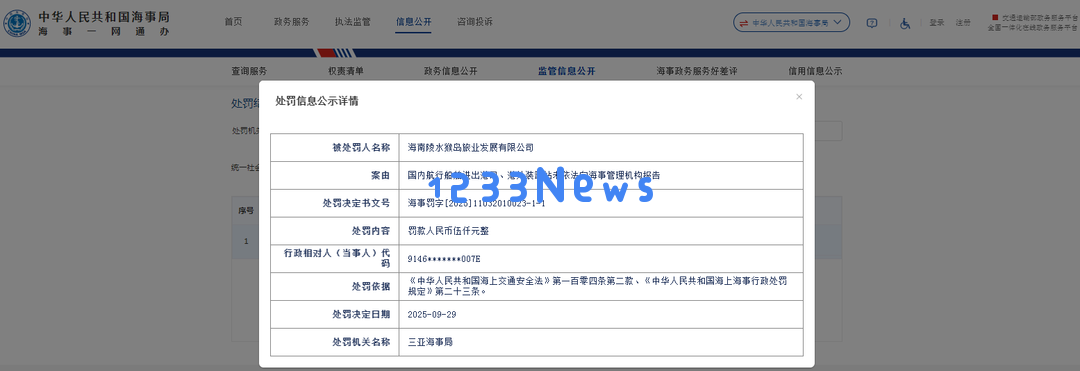Click the dialog title 处罚信息公示详情
Image resolution: width=1080 pixels, height=371 pixels.
coord(317,101)
